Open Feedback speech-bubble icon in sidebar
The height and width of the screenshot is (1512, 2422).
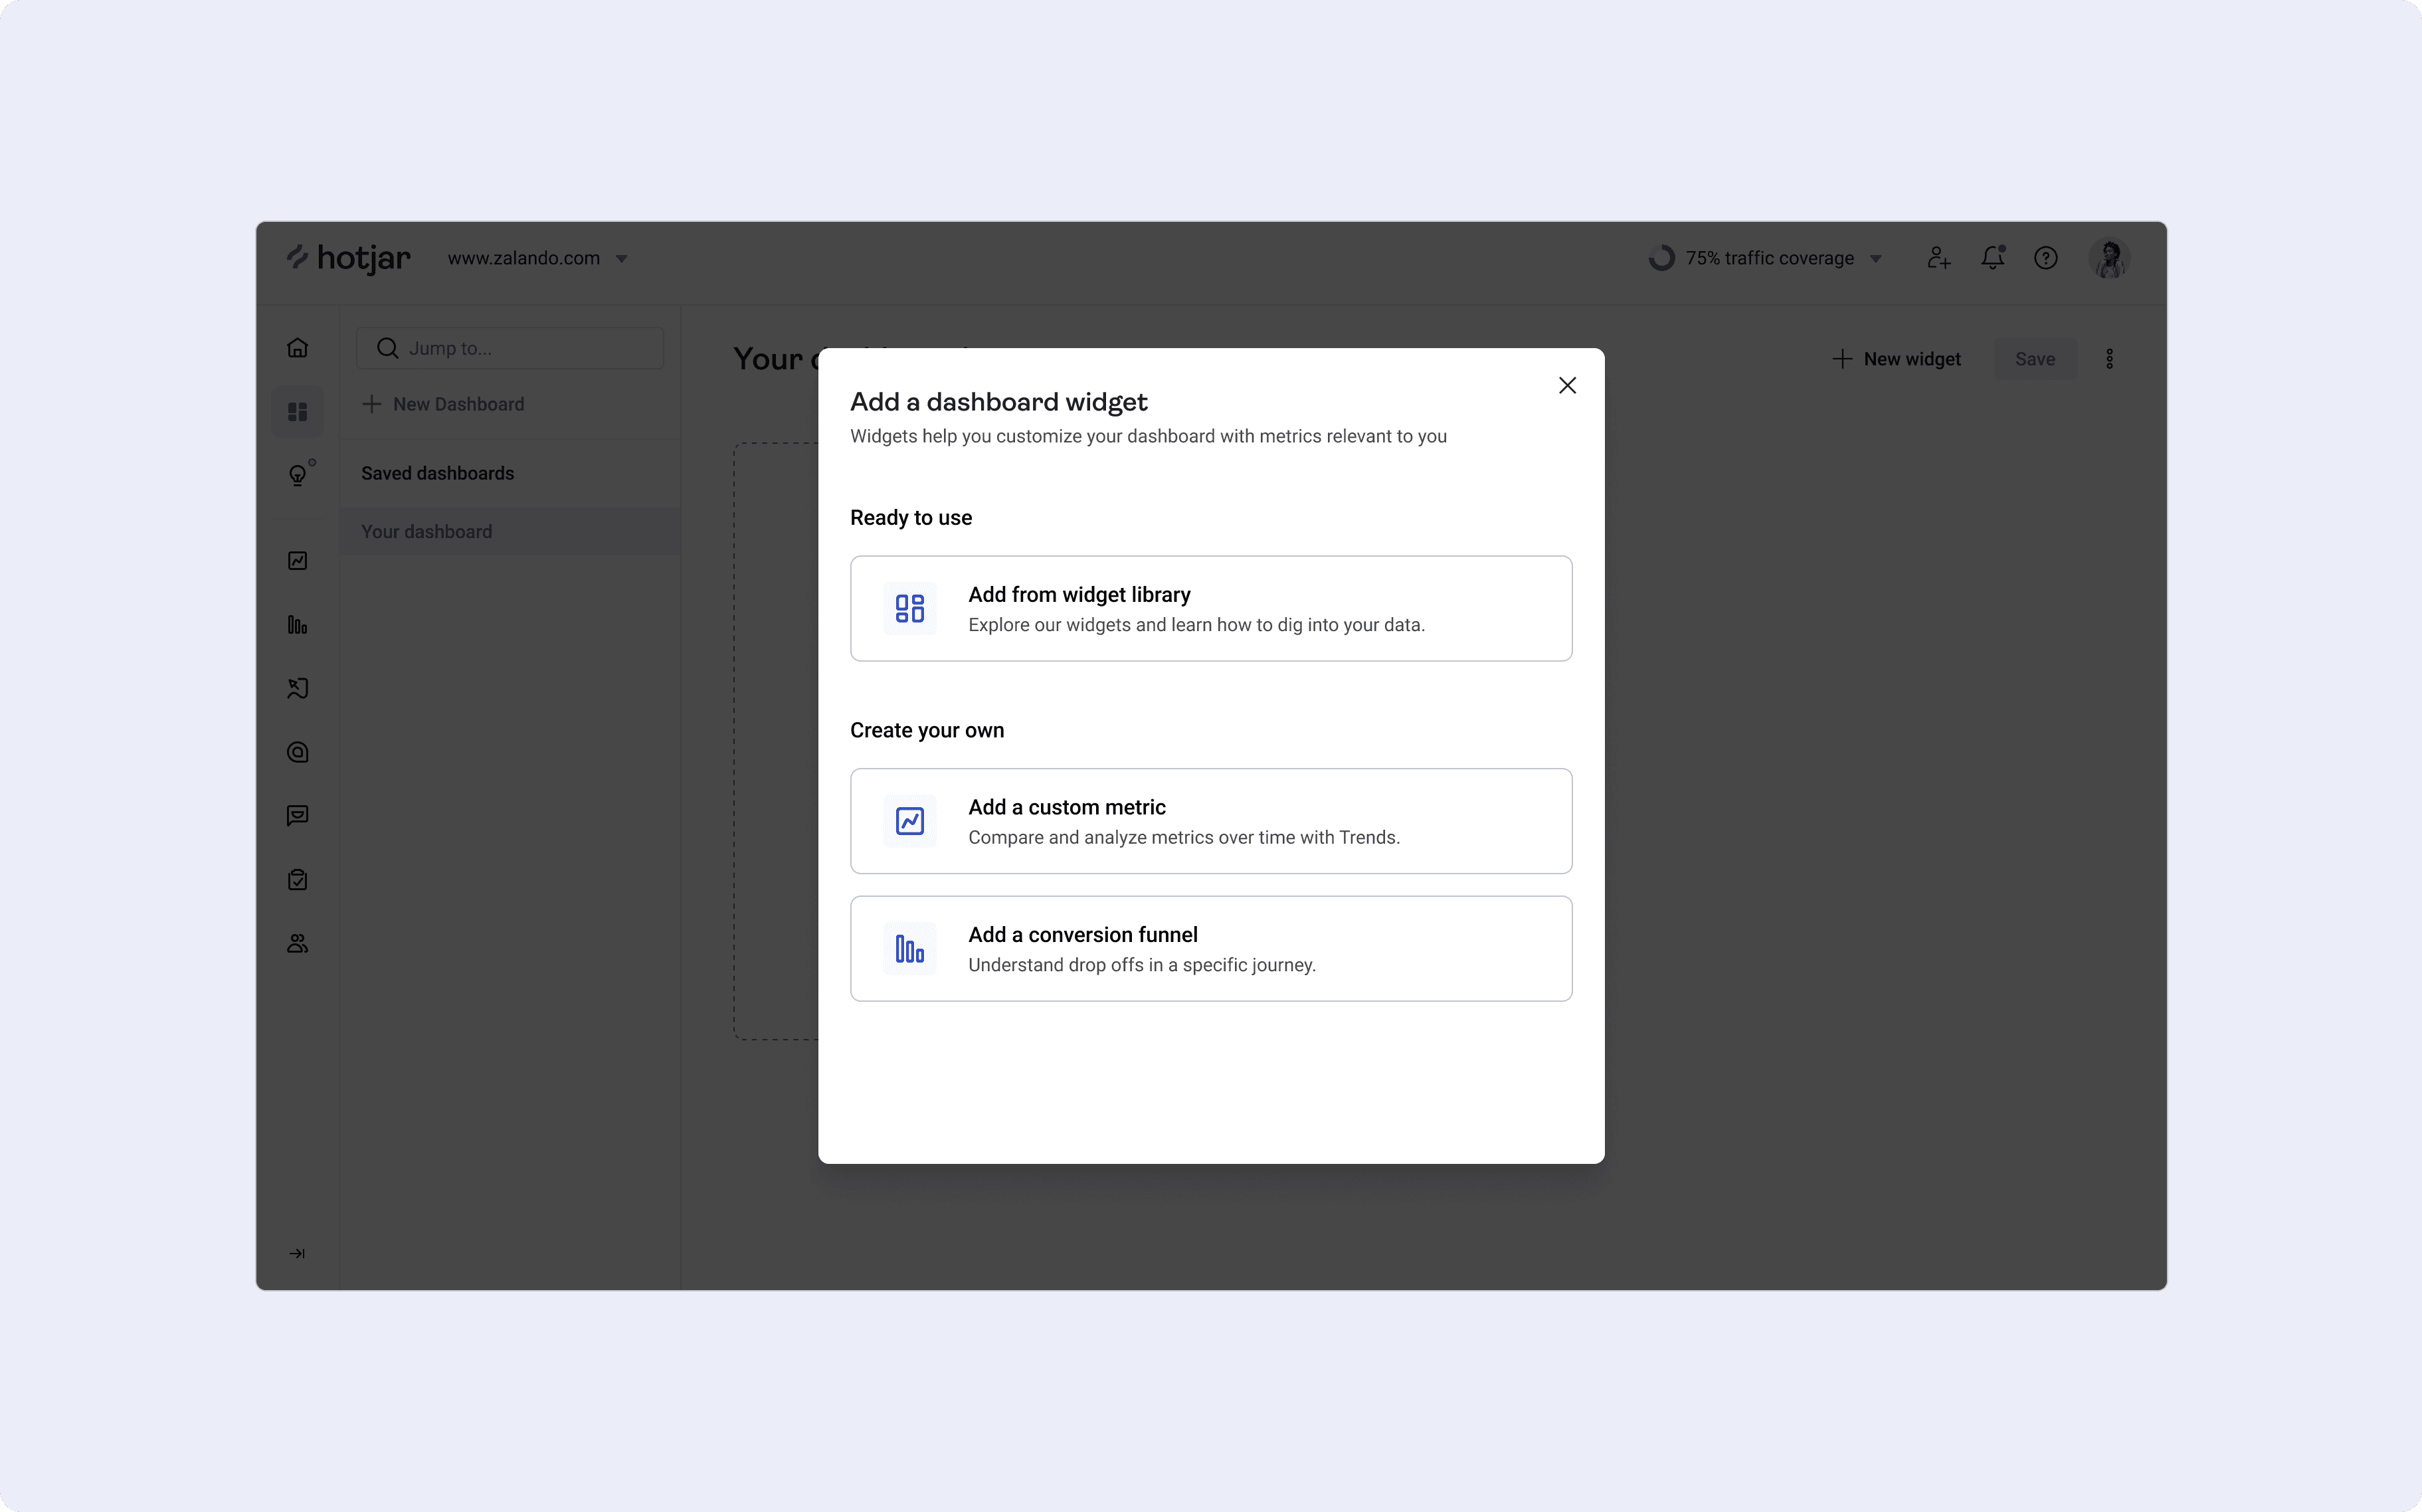[x=298, y=816]
